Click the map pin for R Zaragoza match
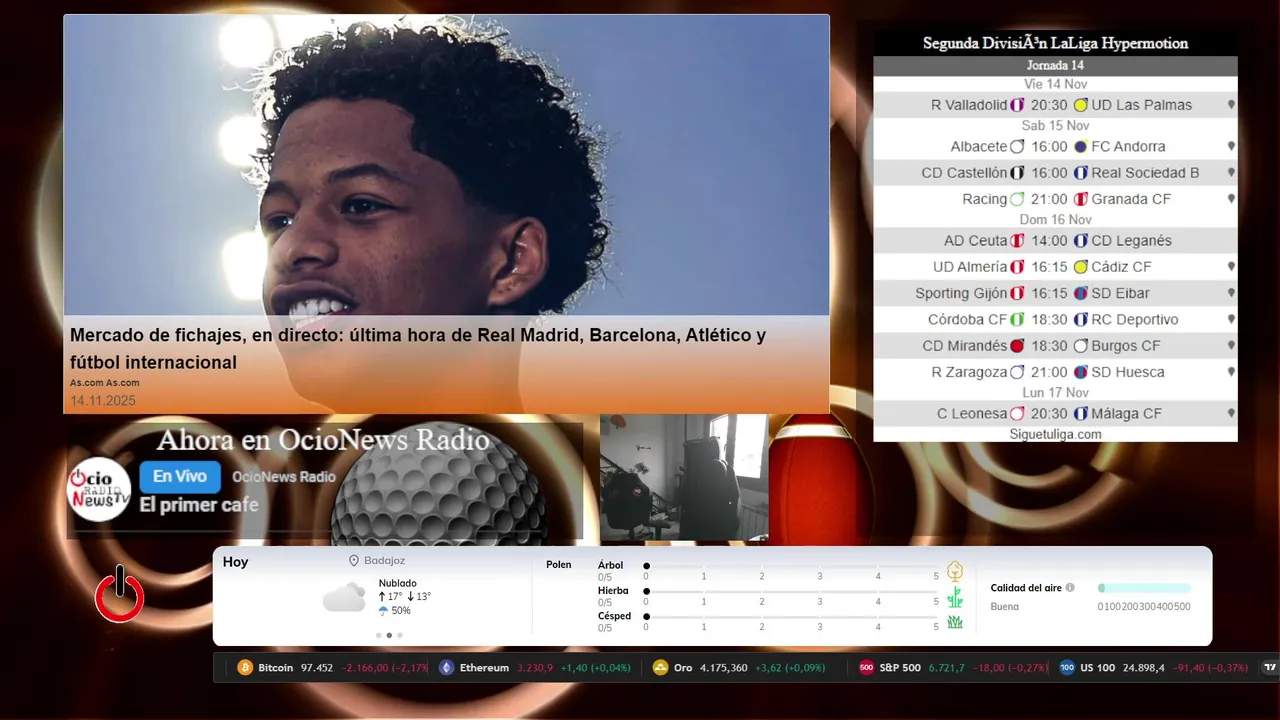The width and height of the screenshot is (1280, 720). [x=1231, y=372]
